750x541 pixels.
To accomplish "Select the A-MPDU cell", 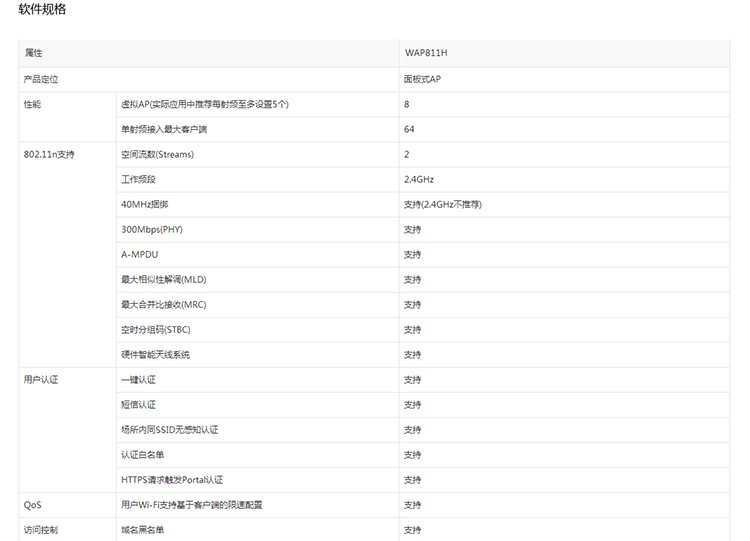I will 257,254.
